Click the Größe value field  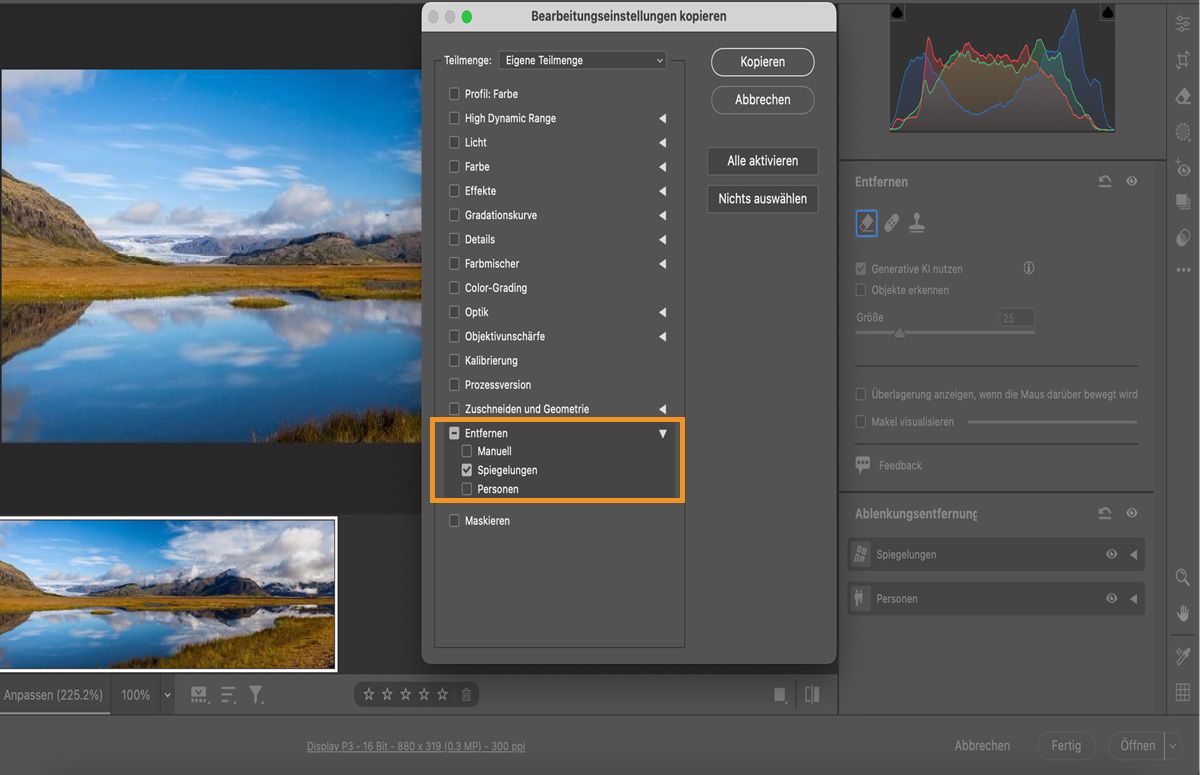click(x=1017, y=318)
